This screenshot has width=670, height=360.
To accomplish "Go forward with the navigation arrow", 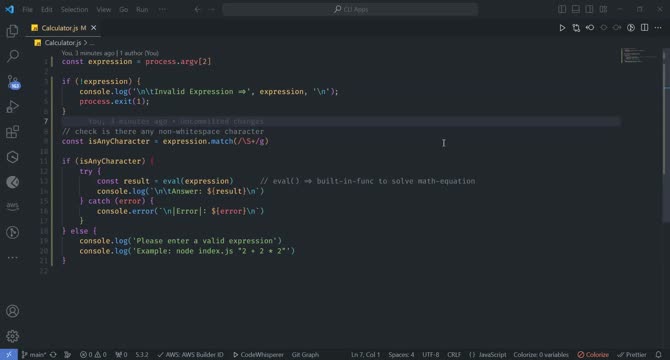I will pos(212,9).
